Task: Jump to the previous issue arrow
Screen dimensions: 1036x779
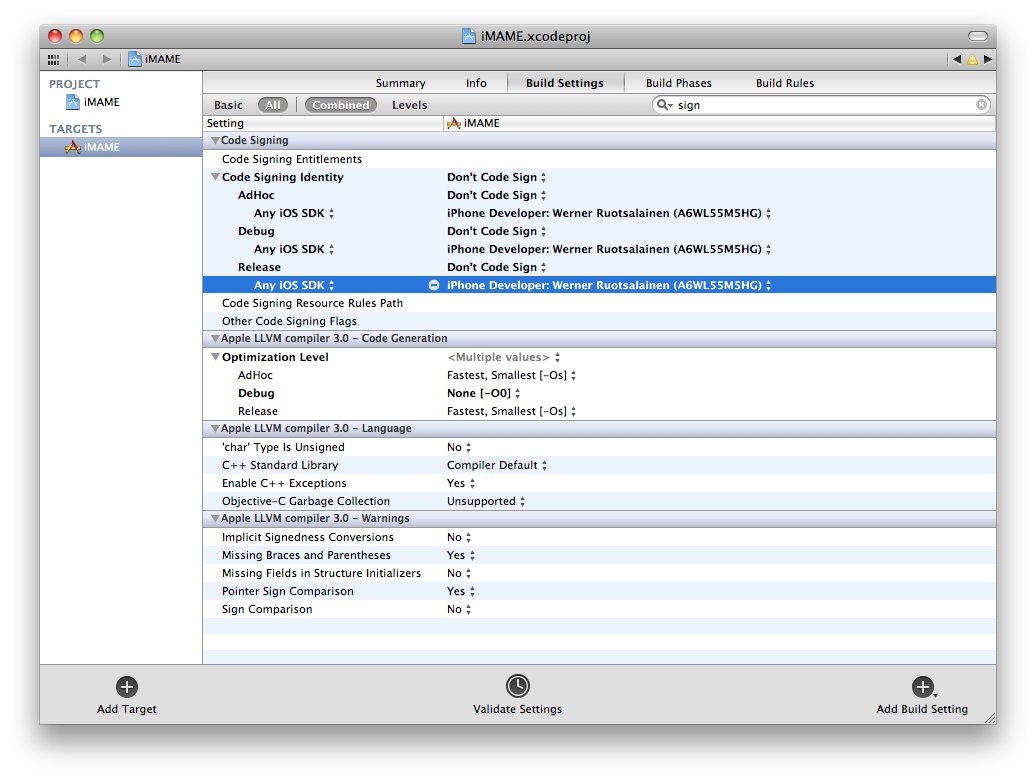Action: [x=956, y=59]
